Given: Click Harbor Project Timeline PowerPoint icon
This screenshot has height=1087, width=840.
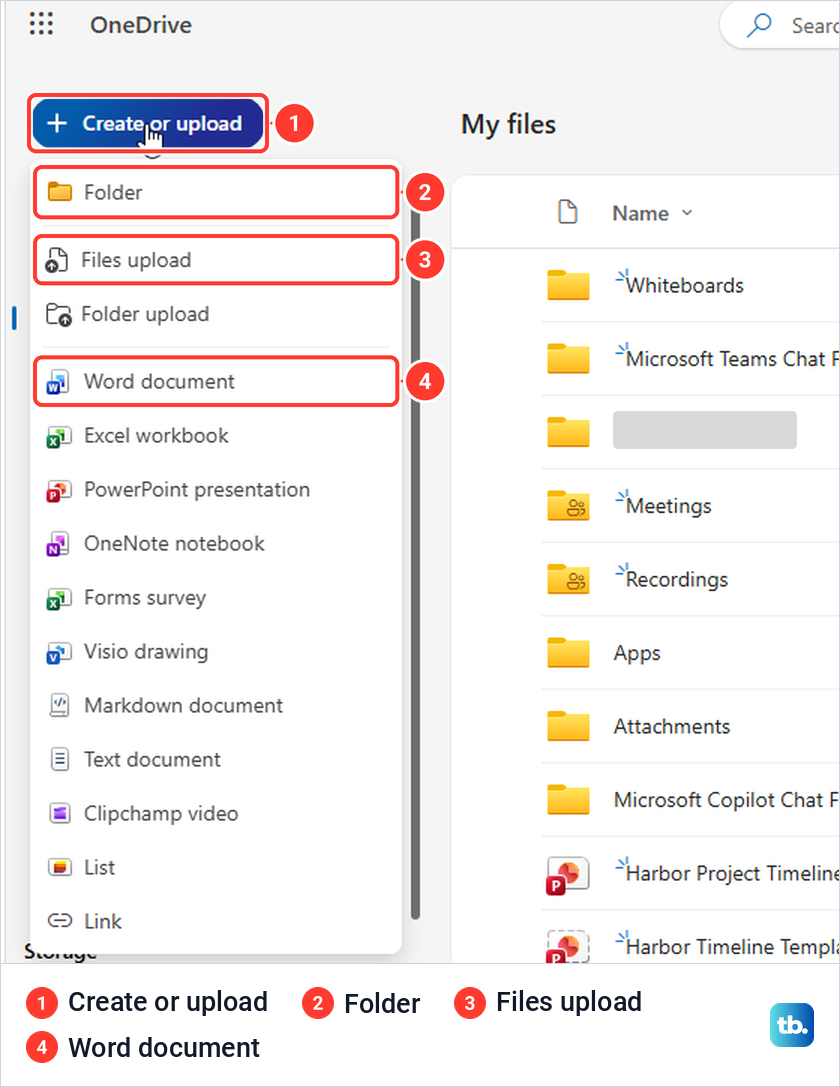Looking at the screenshot, I should pyautogui.click(x=568, y=875).
